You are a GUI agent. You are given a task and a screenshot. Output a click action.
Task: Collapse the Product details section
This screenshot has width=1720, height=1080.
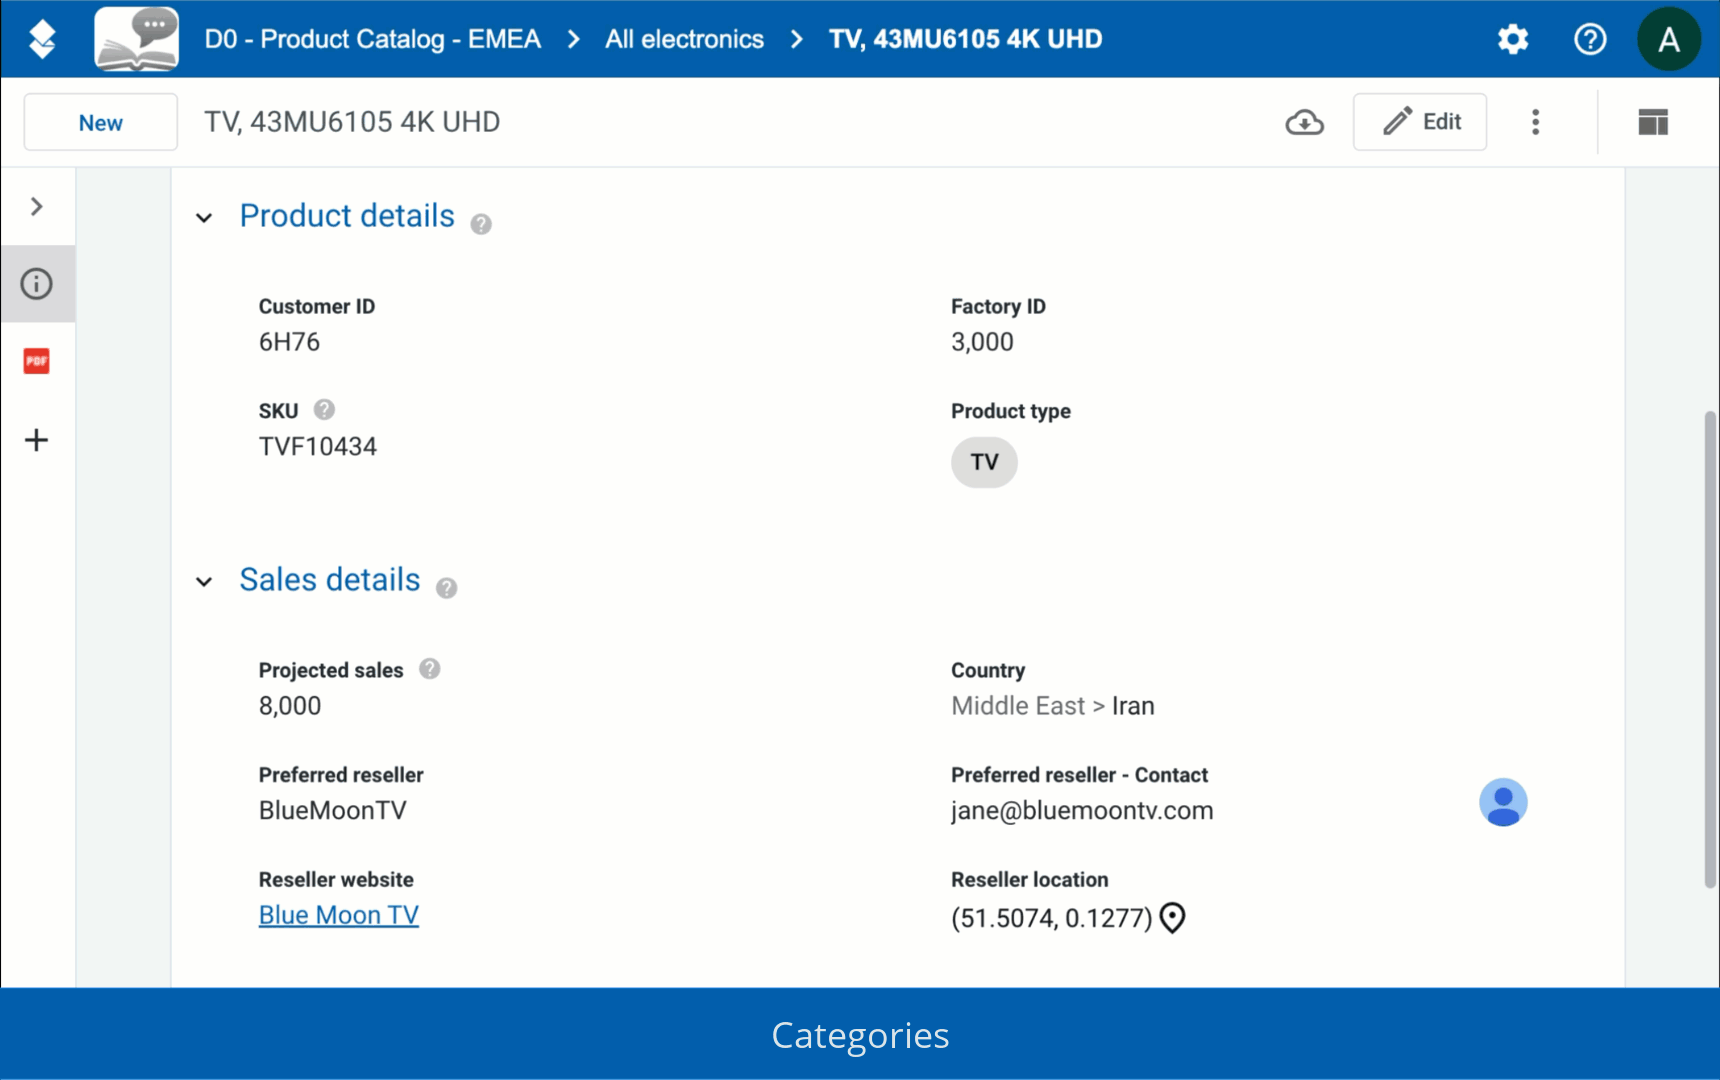coord(204,217)
